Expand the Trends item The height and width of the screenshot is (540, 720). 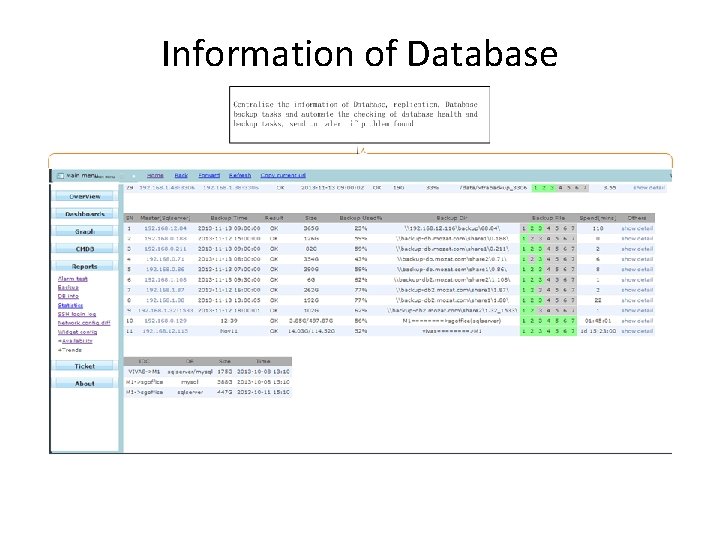click(x=70, y=350)
